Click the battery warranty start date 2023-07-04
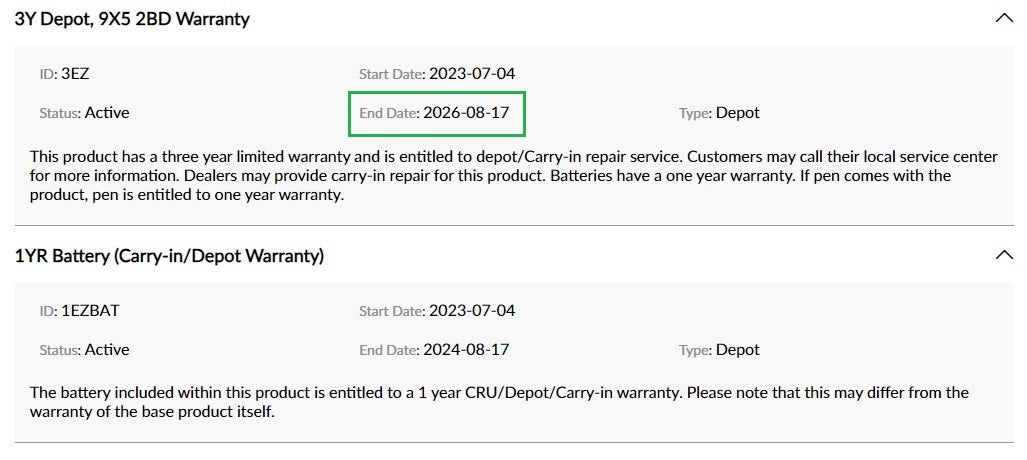The height and width of the screenshot is (460, 1027). click(x=472, y=311)
